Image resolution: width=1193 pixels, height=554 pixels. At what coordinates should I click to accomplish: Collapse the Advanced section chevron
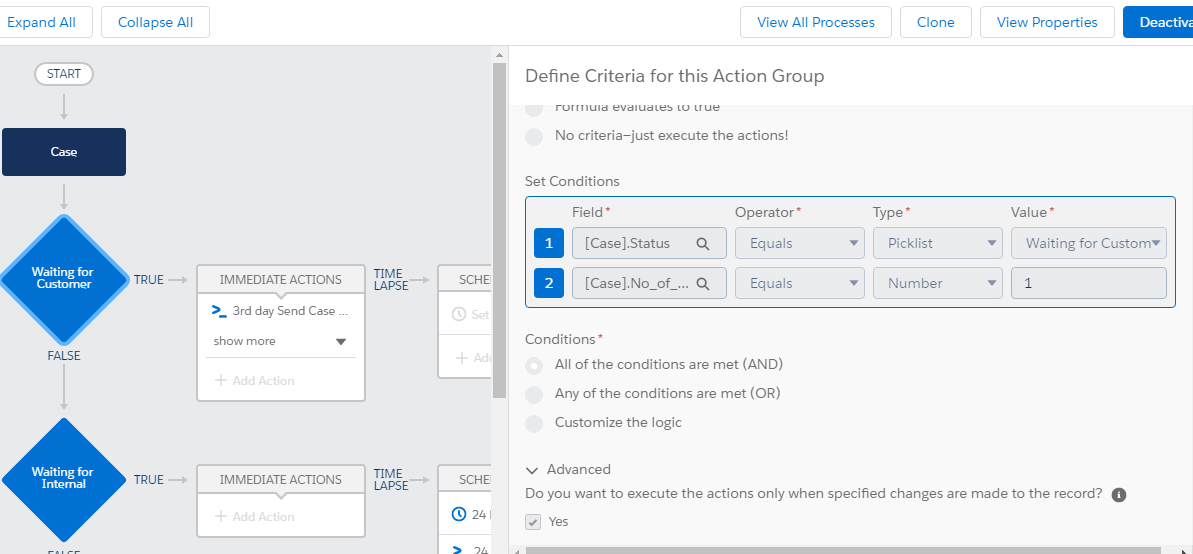(532, 470)
